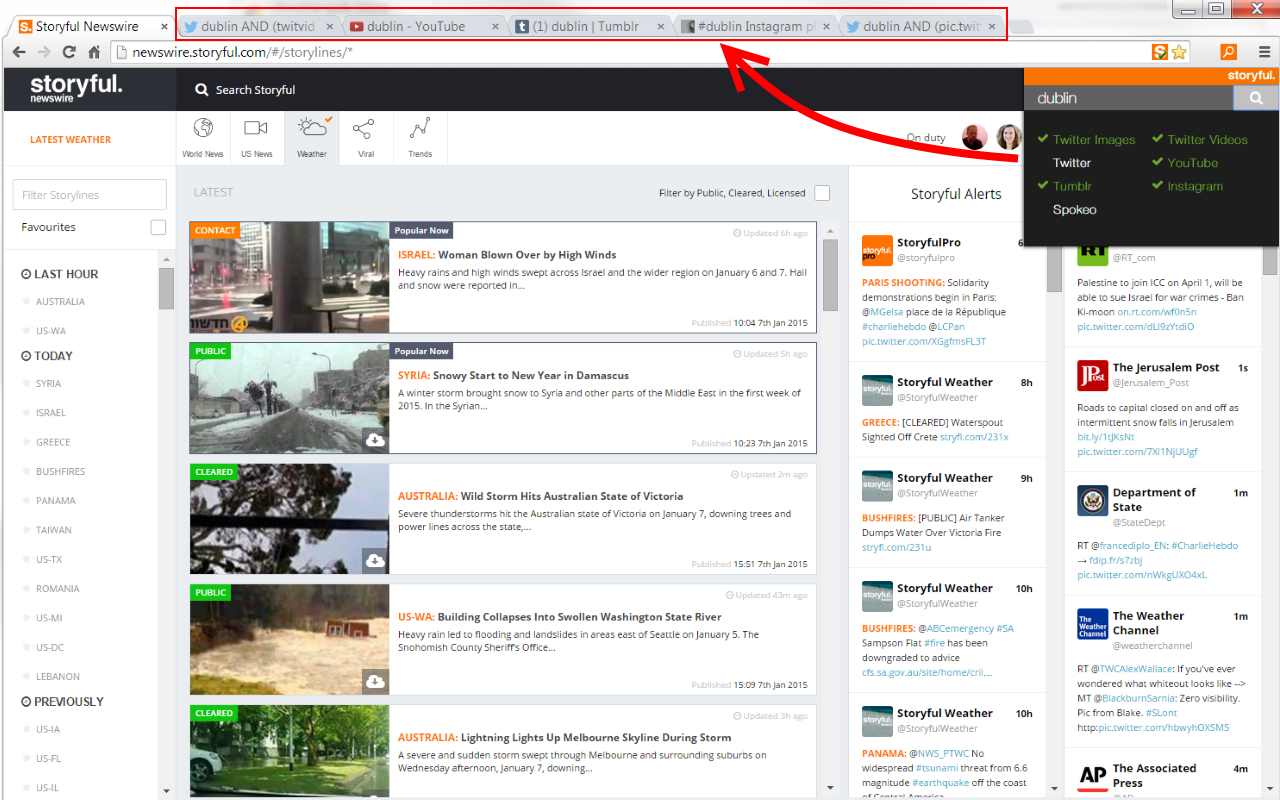Toggle Twitter Images search option
1280x800 pixels.
1086,140
